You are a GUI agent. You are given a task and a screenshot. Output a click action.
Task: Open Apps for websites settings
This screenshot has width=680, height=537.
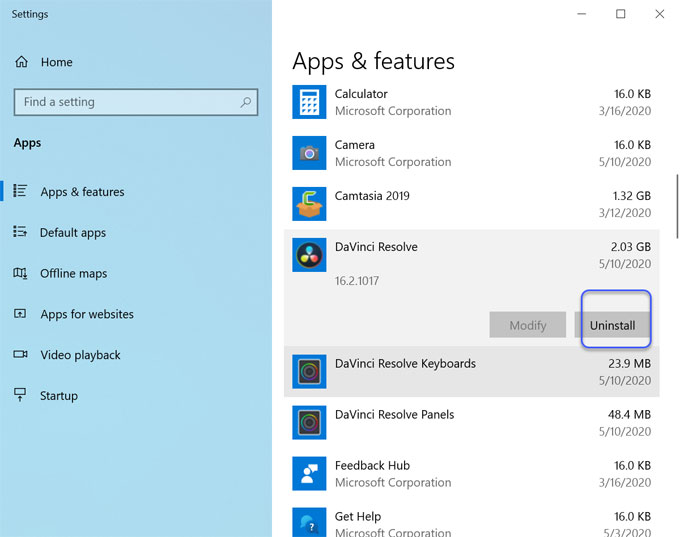pyautogui.click(x=87, y=314)
